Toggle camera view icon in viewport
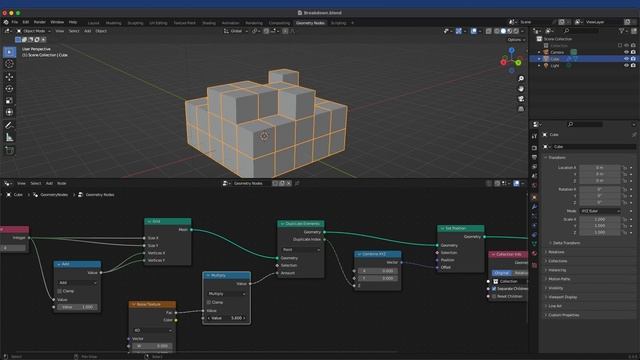This screenshot has width=640, height=360. coord(521,99)
